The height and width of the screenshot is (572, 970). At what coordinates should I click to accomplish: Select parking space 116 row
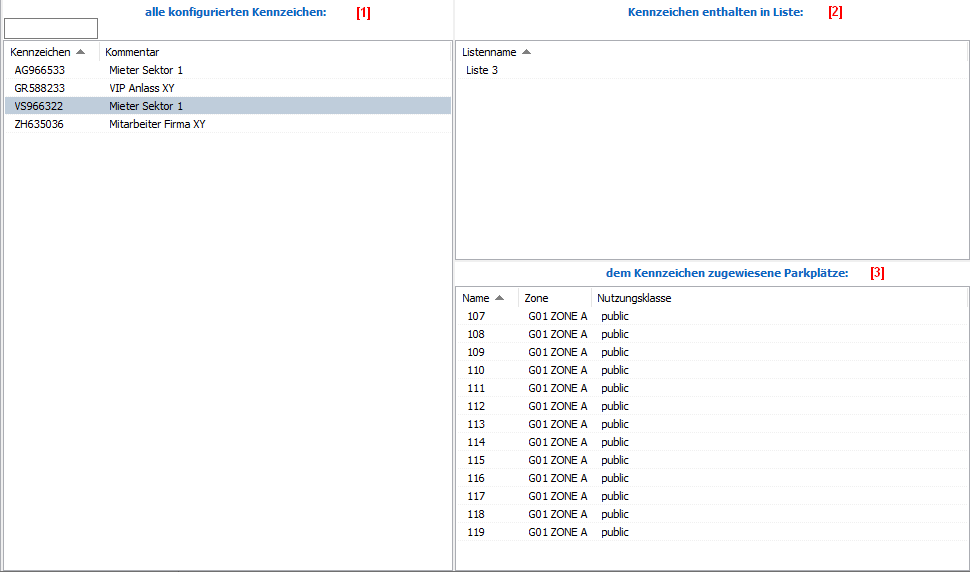pyautogui.click(x=476, y=478)
